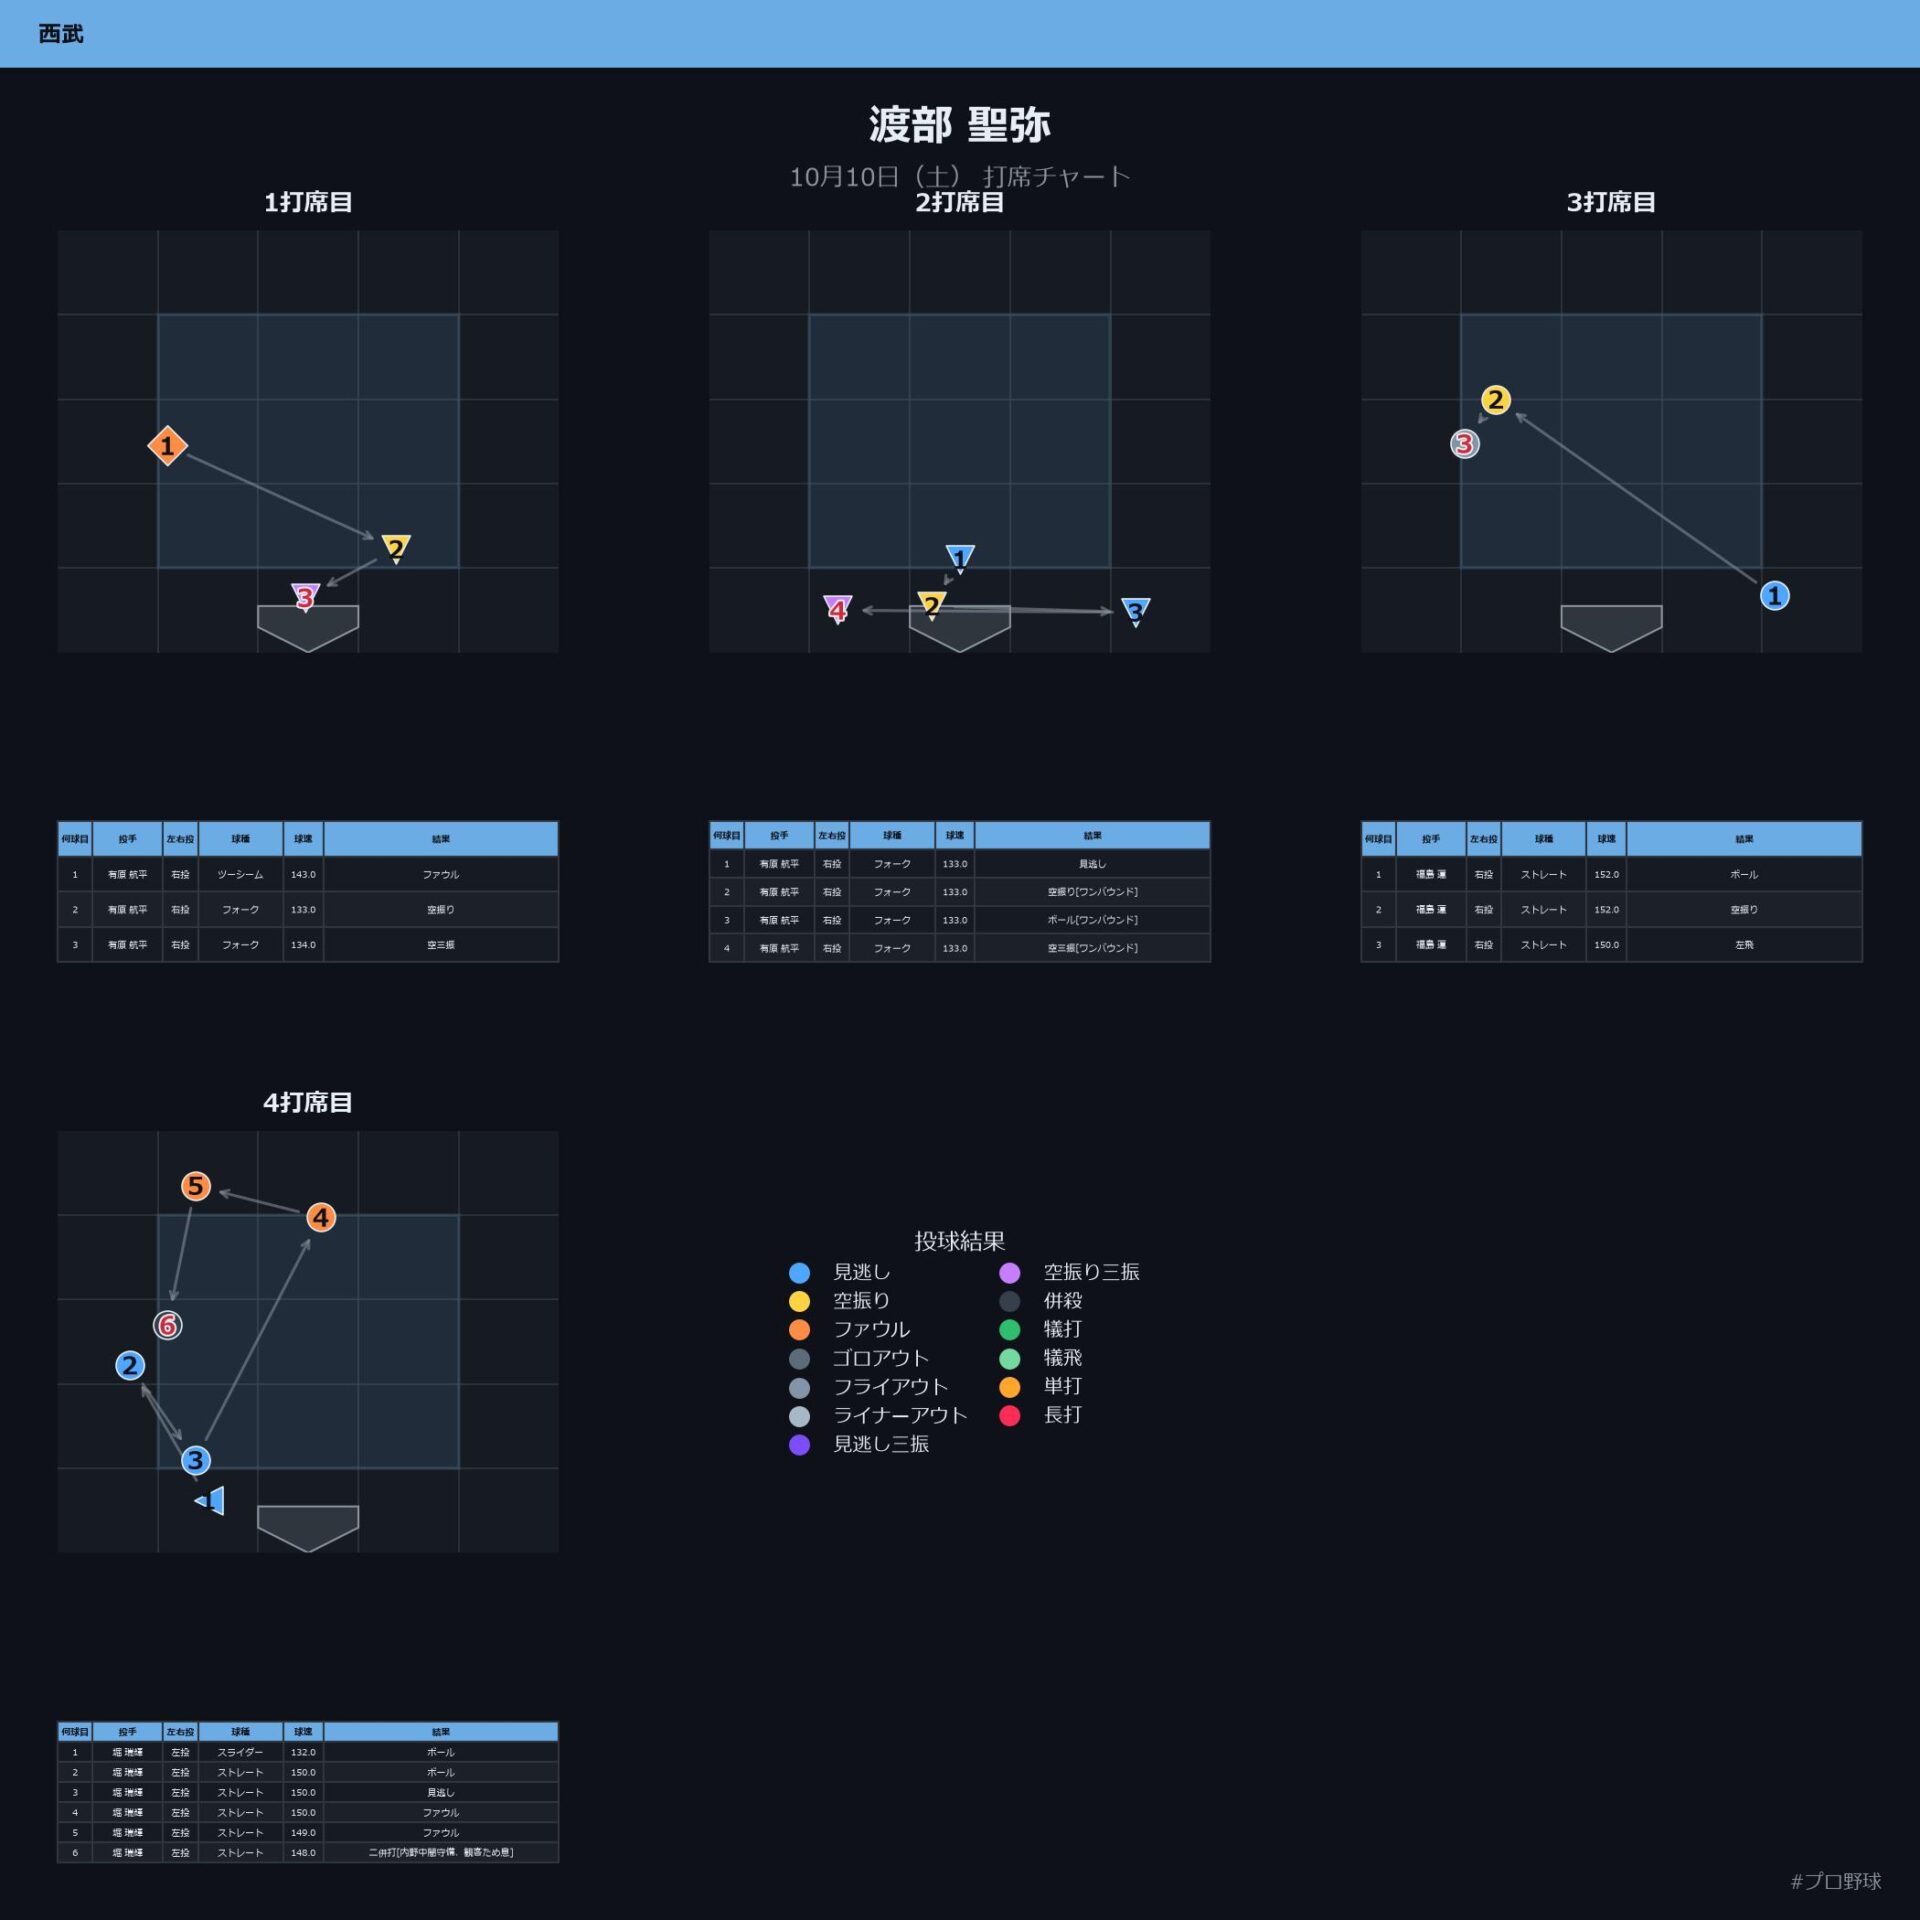
Task: Click the ファウル orange legend swatch
Action: 799,1329
